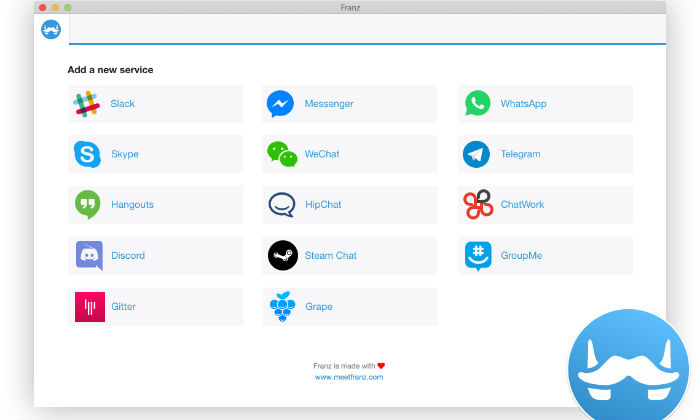The height and width of the screenshot is (420, 700).
Task: Select the Telegram paper plane icon
Action: click(477, 154)
